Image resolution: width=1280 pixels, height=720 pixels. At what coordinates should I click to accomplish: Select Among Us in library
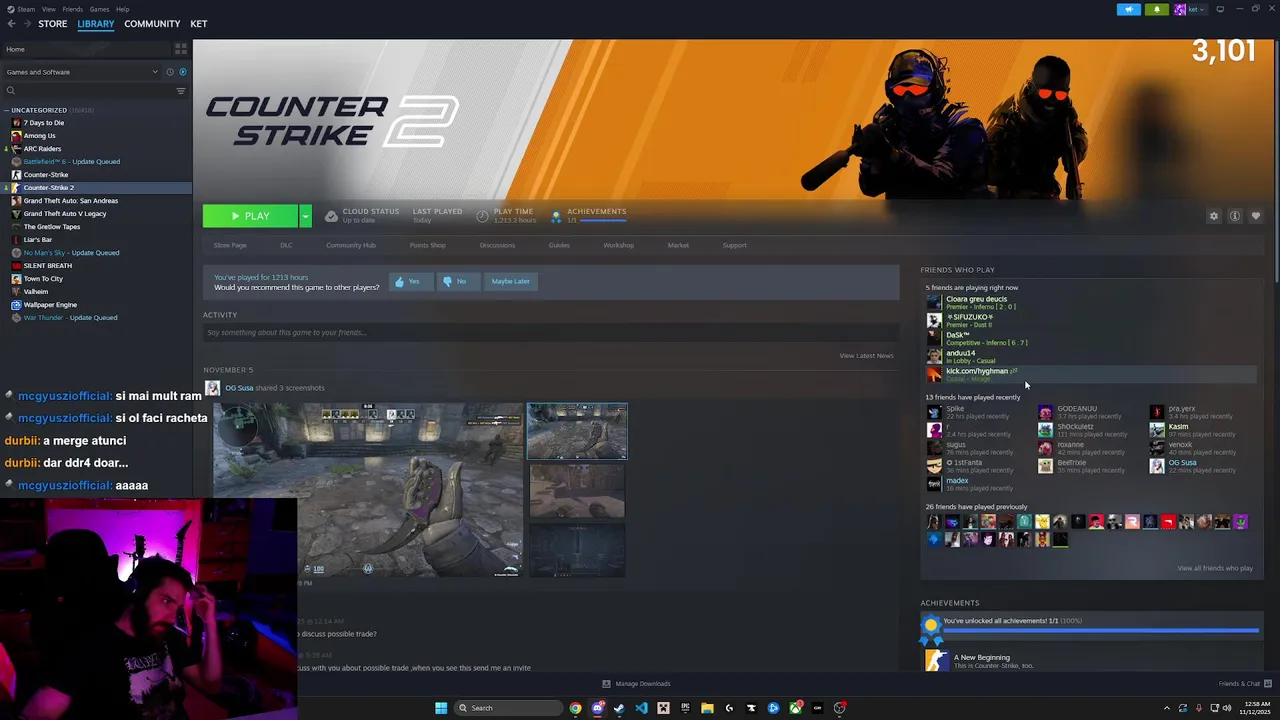(40, 136)
